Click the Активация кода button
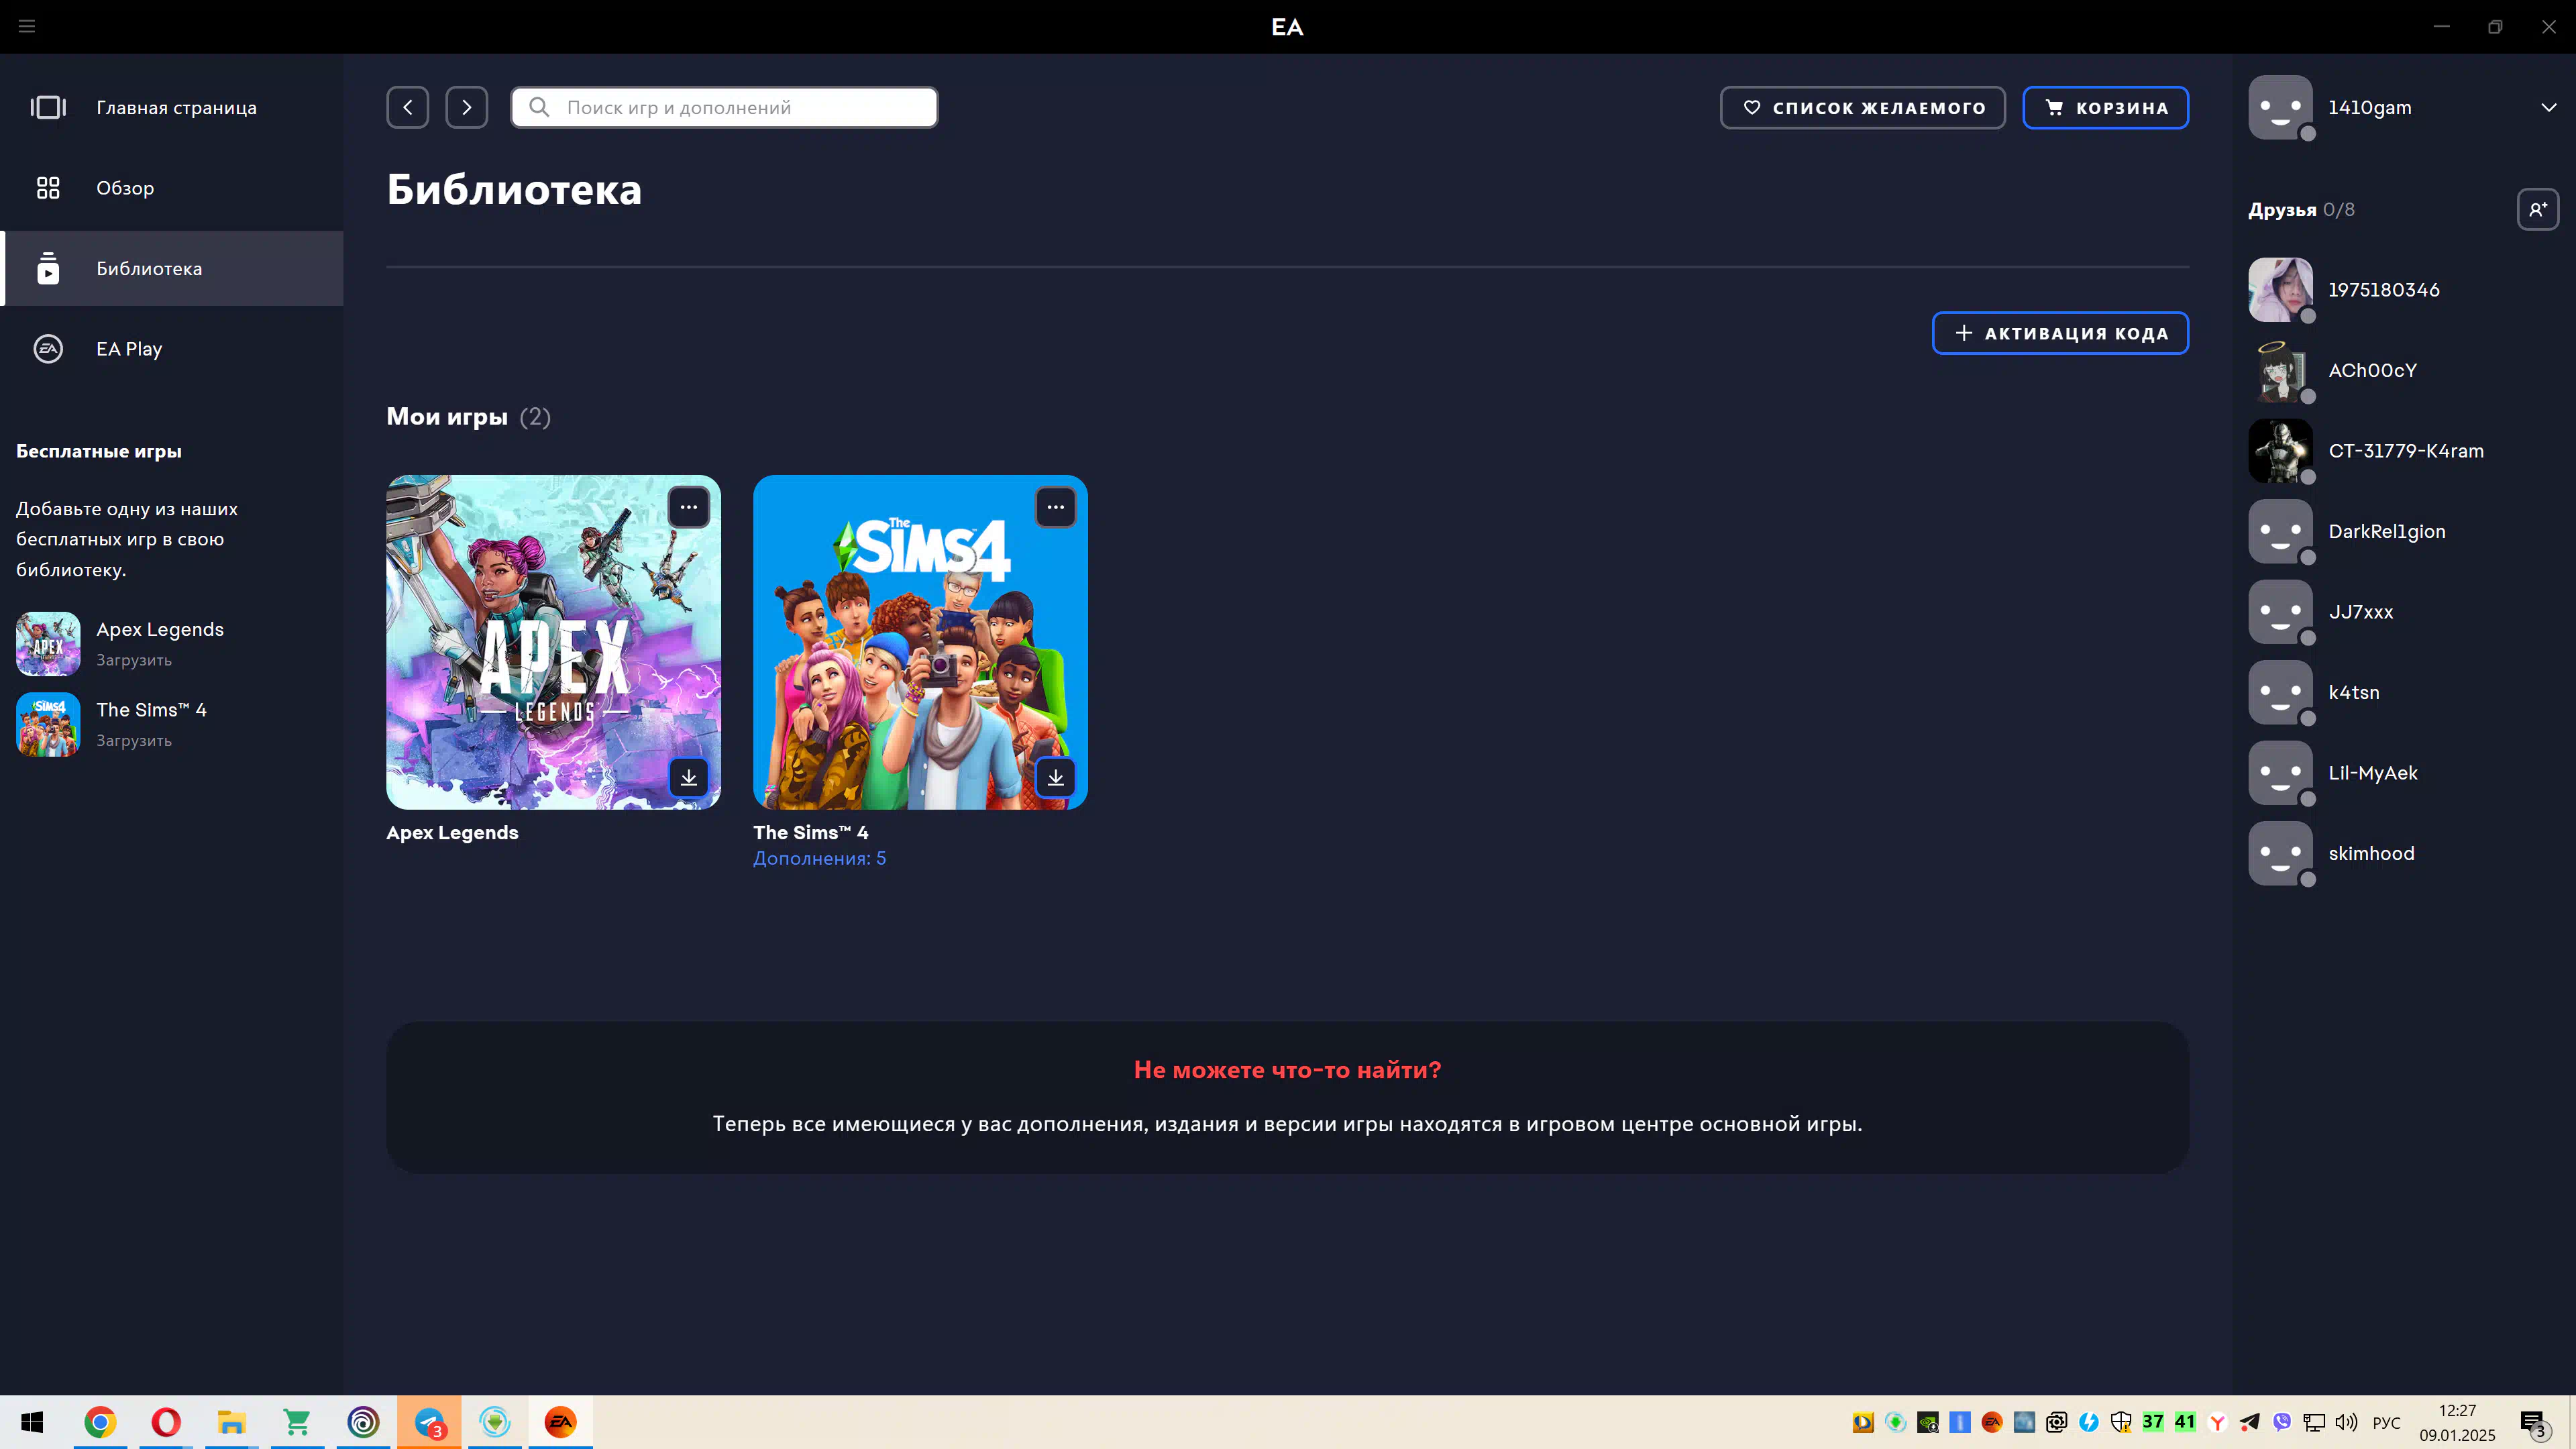The height and width of the screenshot is (1449, 2576). click(2060, 333)
